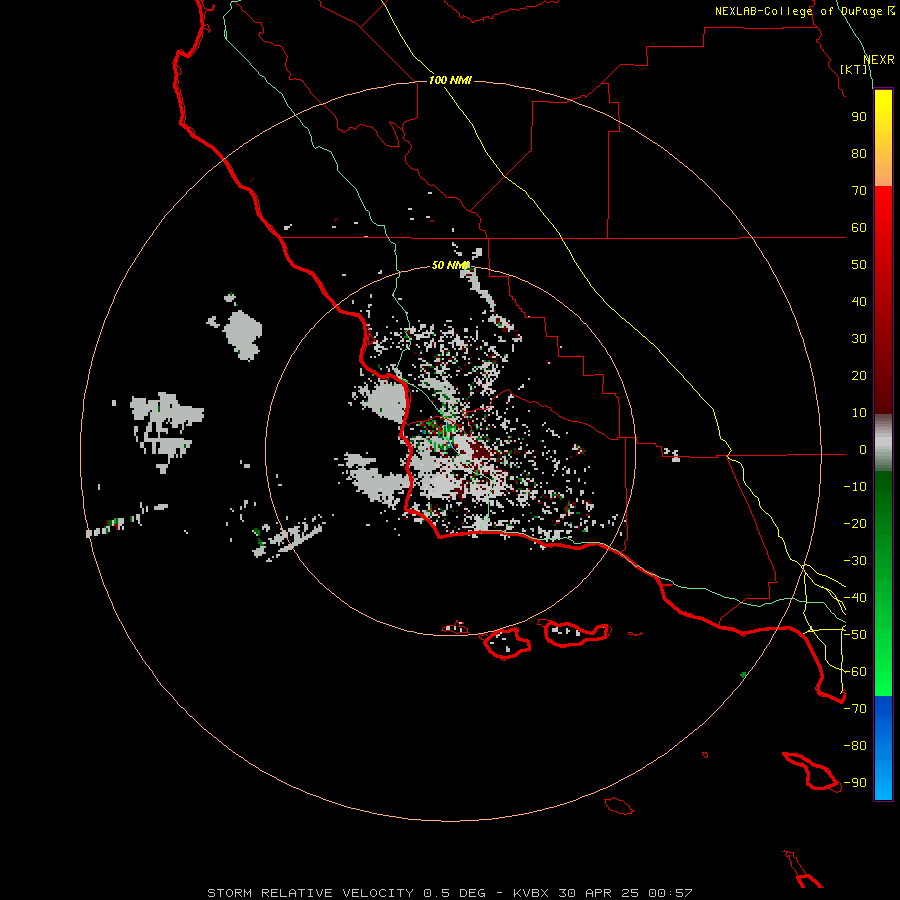The width and height of the screenshot is (900, 900).
Task: Click the positive 30 scale value
Action: tap(859, 339)
